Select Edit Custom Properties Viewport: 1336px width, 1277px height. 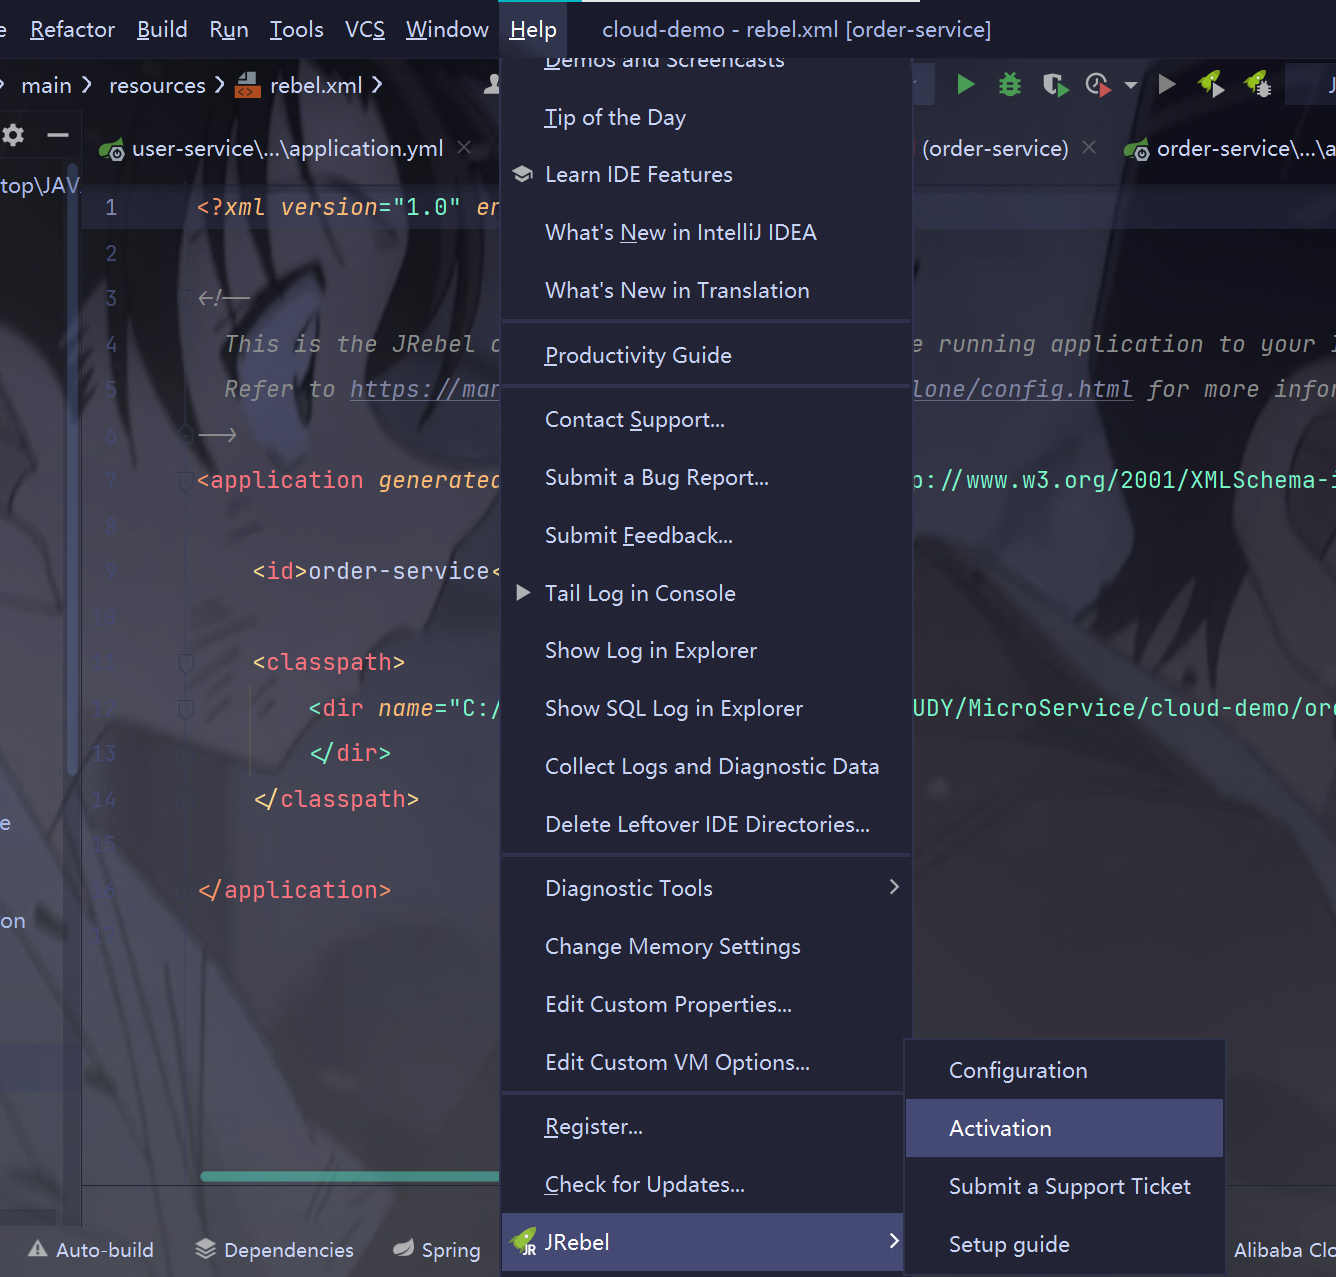click(x=706, y=1004)
